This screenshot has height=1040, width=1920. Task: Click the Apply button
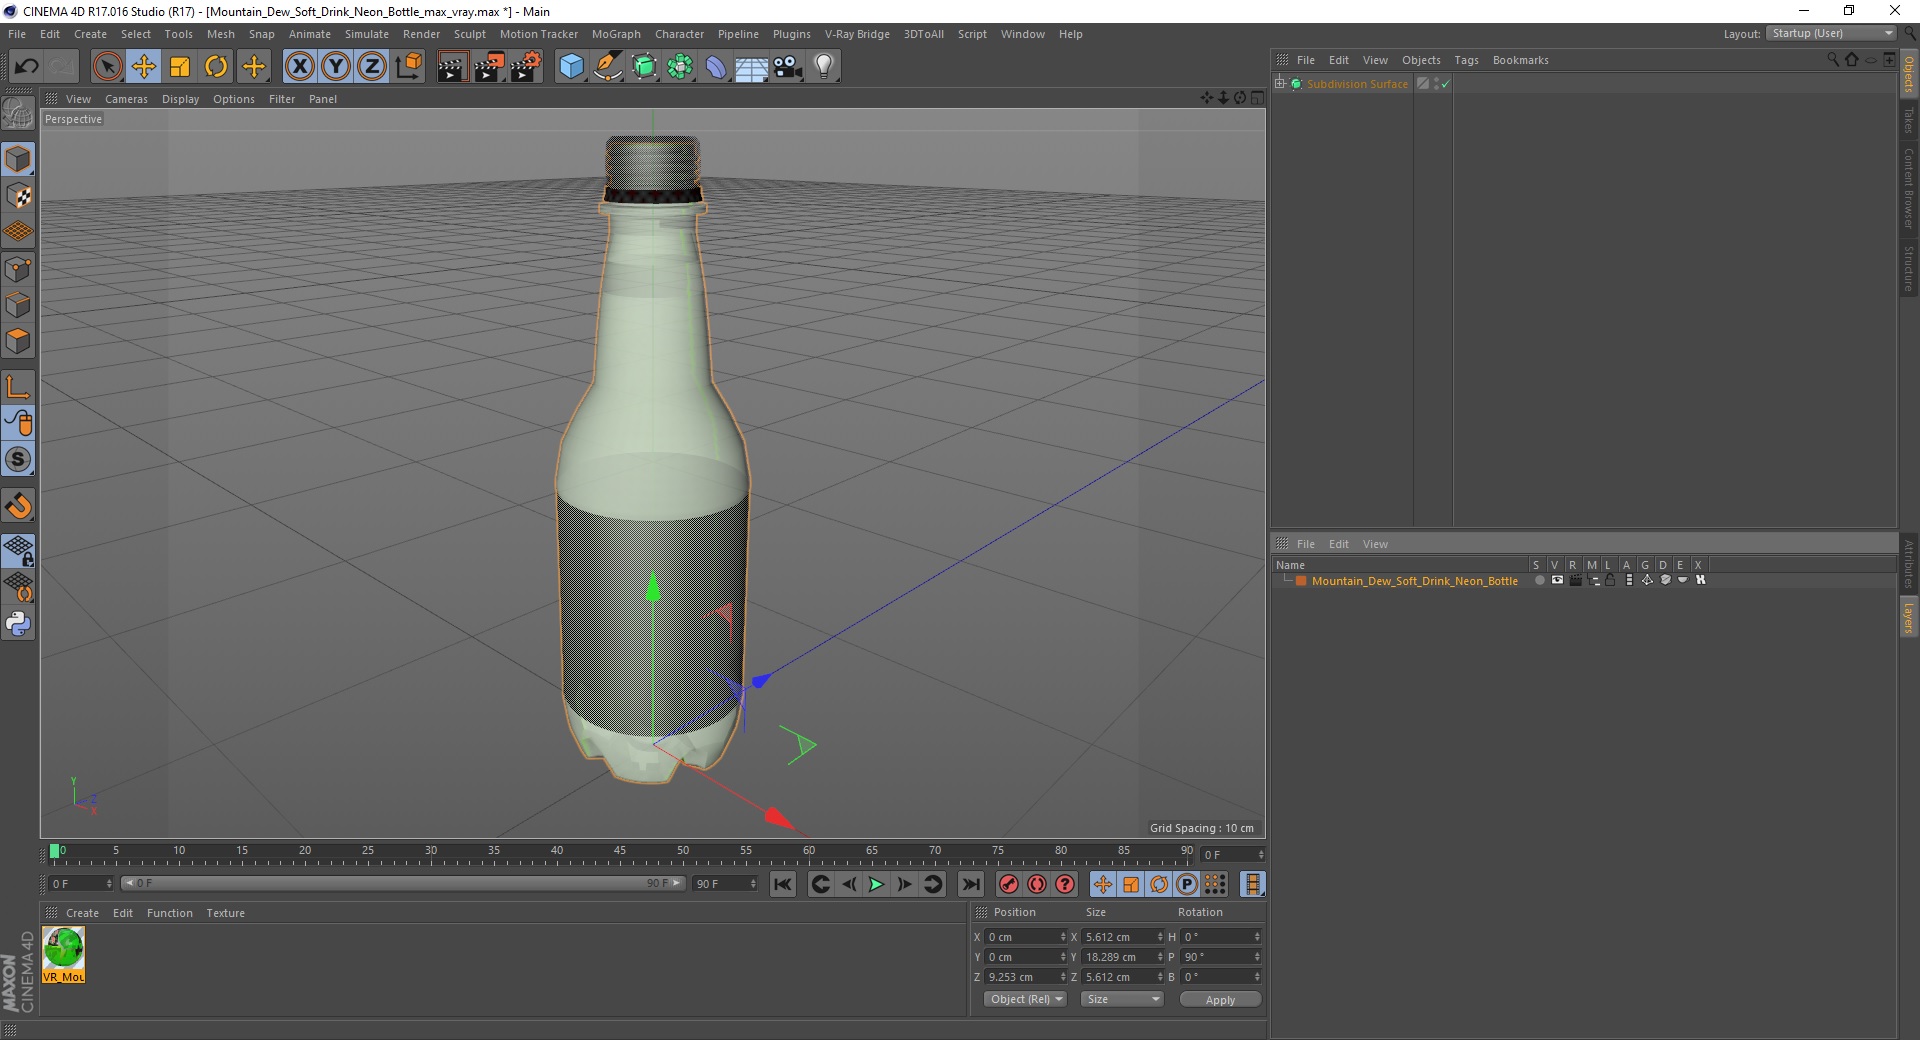[x=1220, y=1000]
